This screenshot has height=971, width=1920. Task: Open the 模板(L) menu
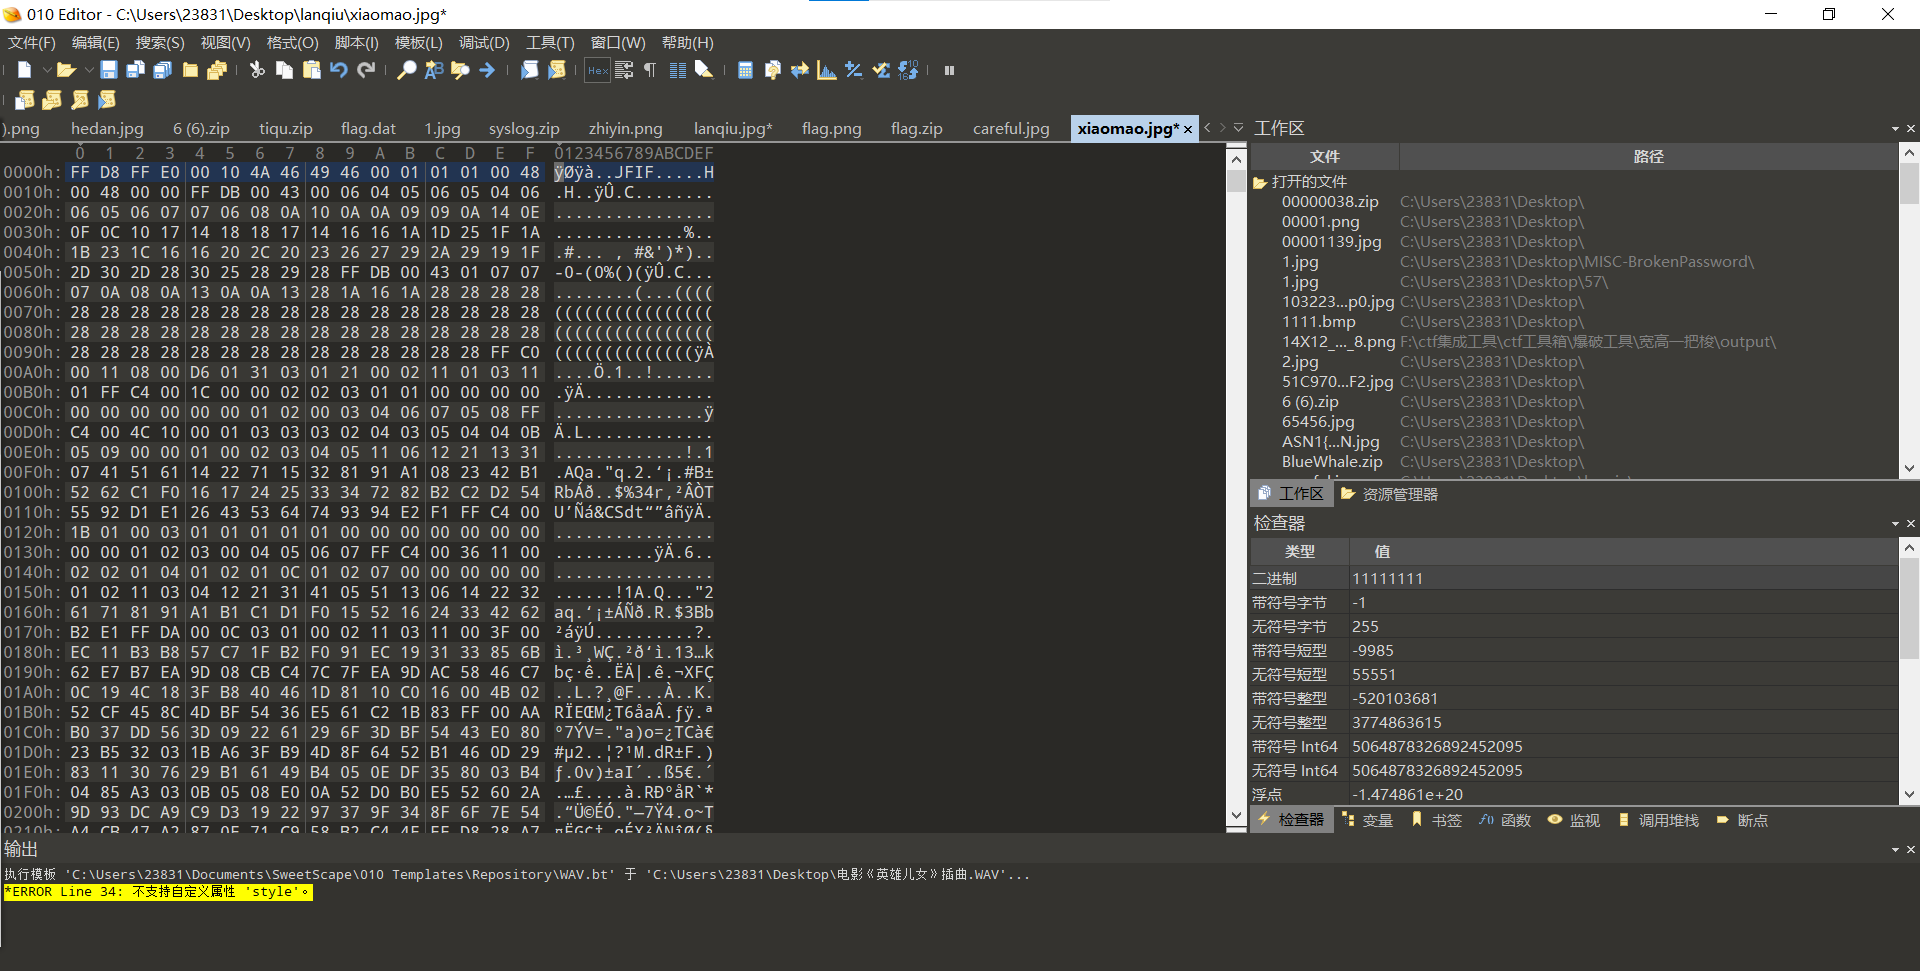418,43
